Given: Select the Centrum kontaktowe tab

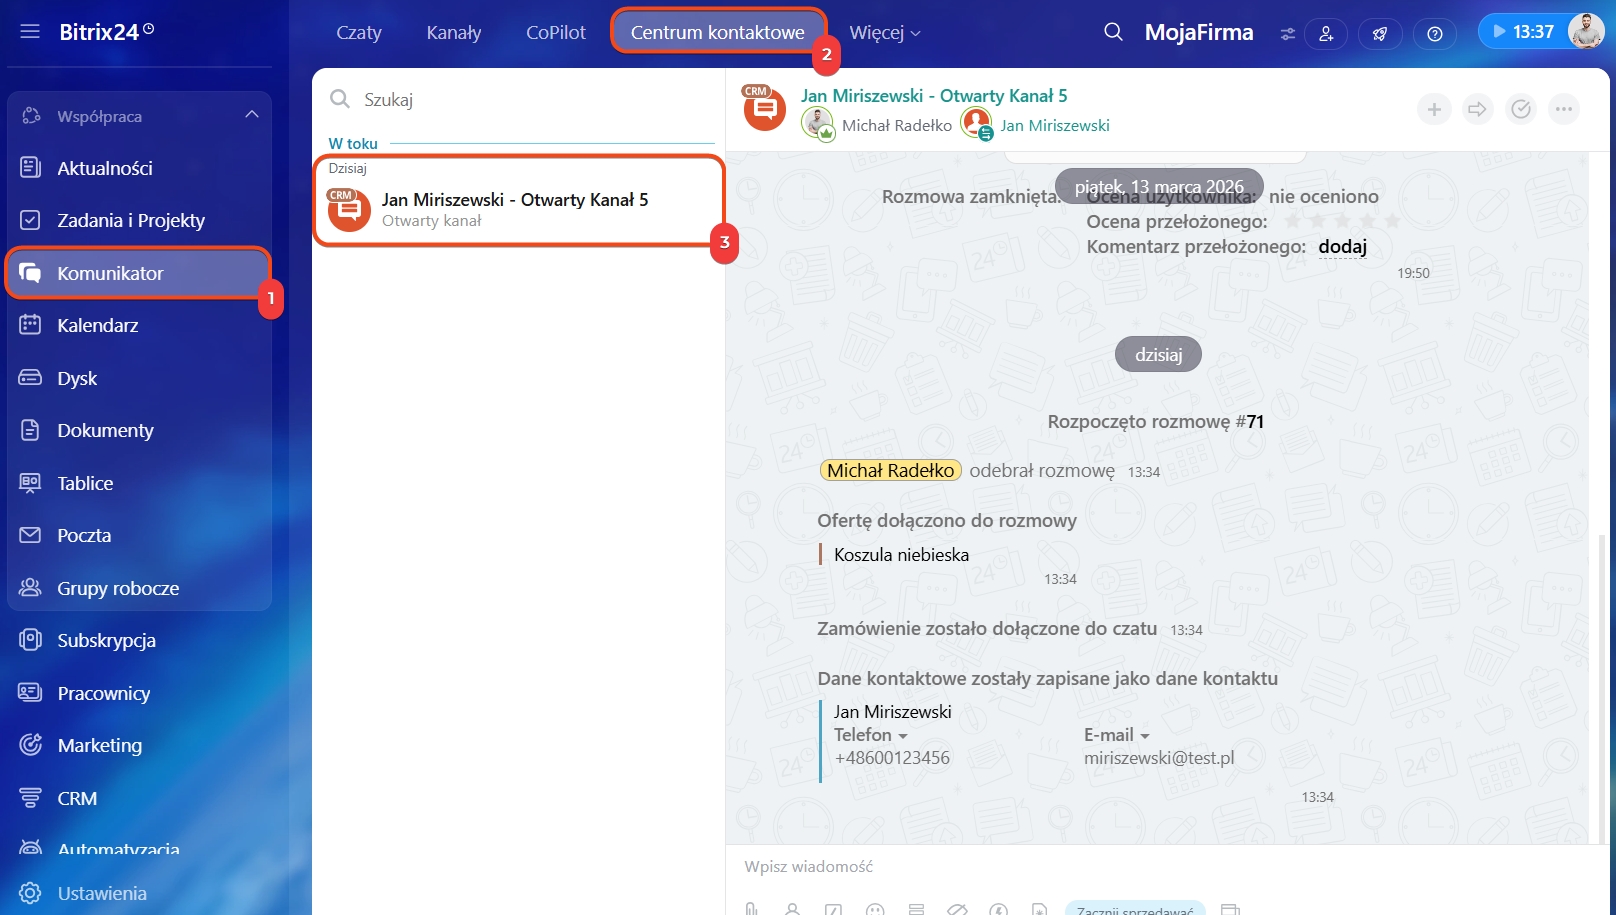Looking at the screenshot, I should (x=718, y=32).
